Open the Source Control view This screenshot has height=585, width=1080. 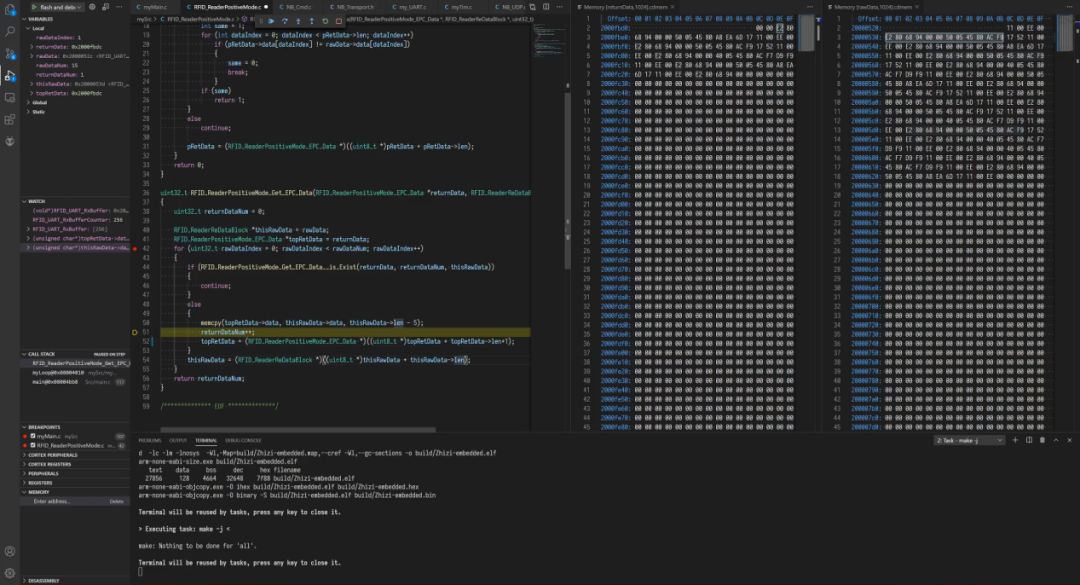10,51
